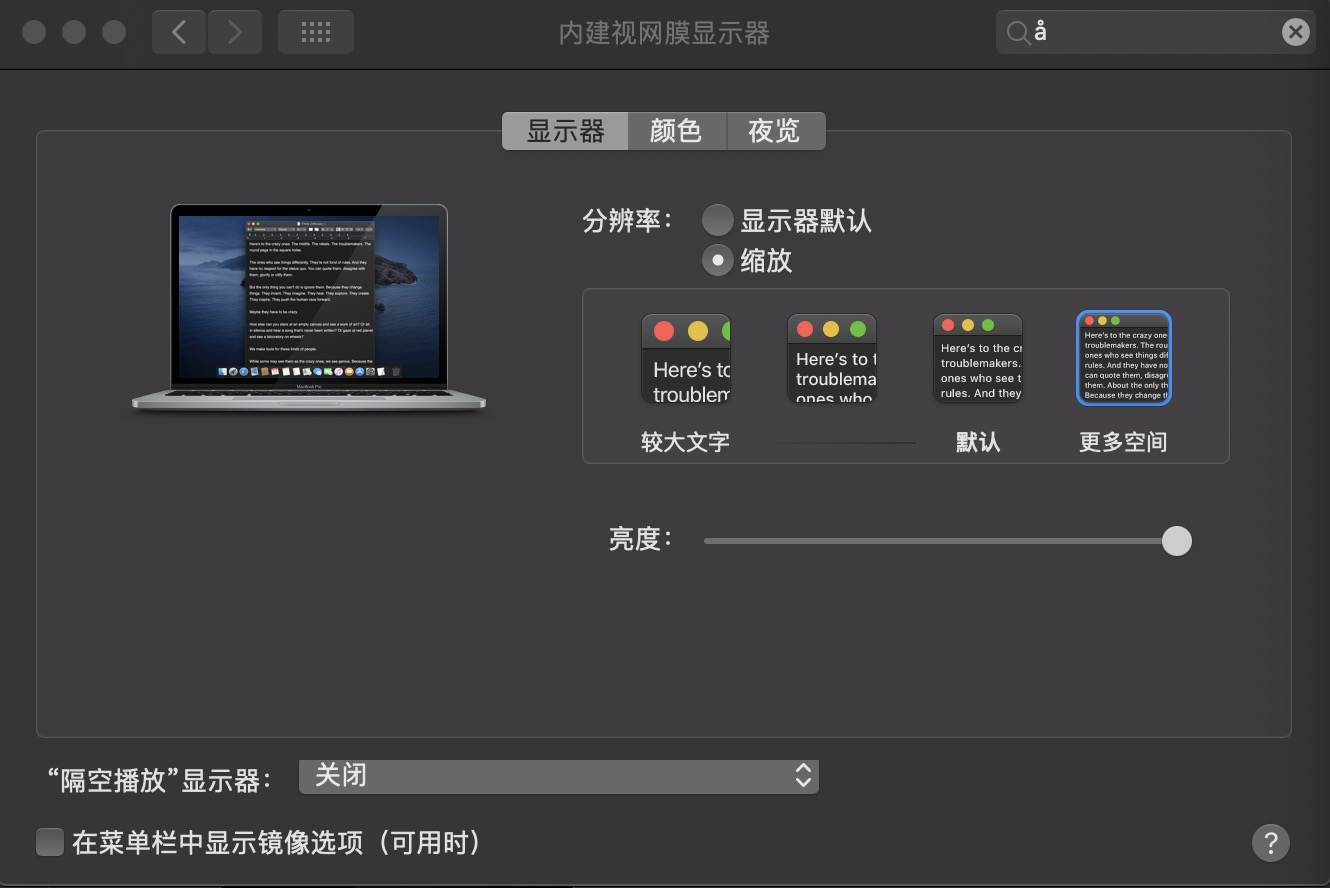
Task: Choose the 更多空间 resolution thumbnail
Action: point(1123,359)
